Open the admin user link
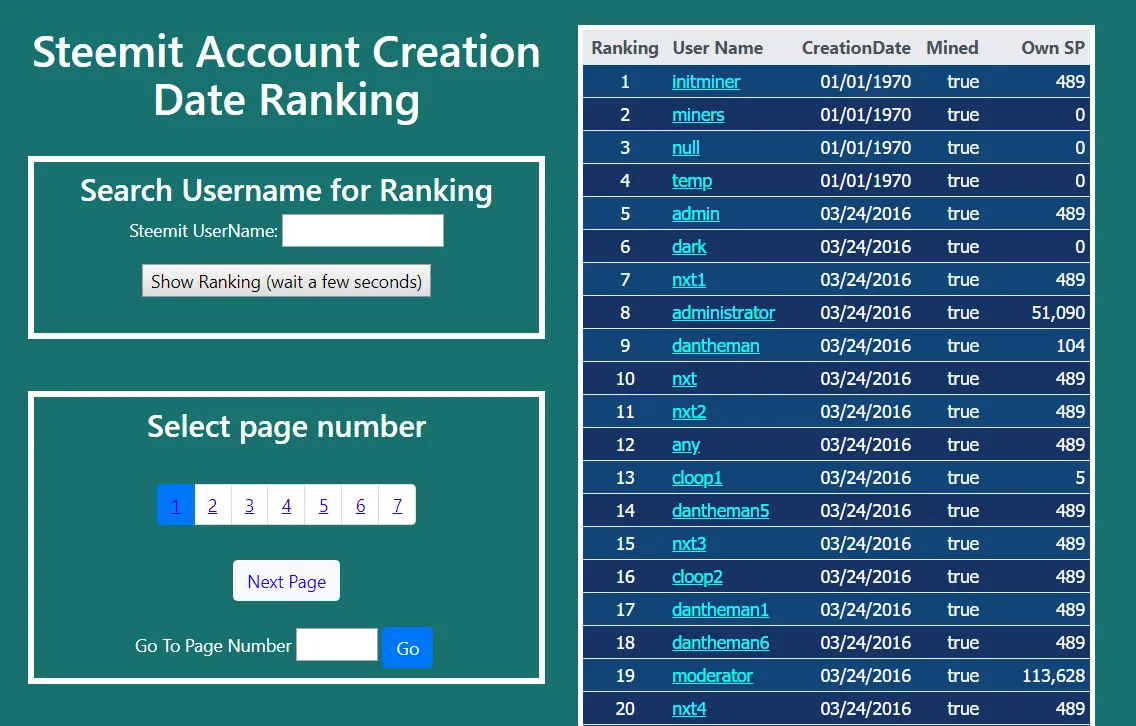Viewport: 1136px width, 726px height. tap(696, 214)
